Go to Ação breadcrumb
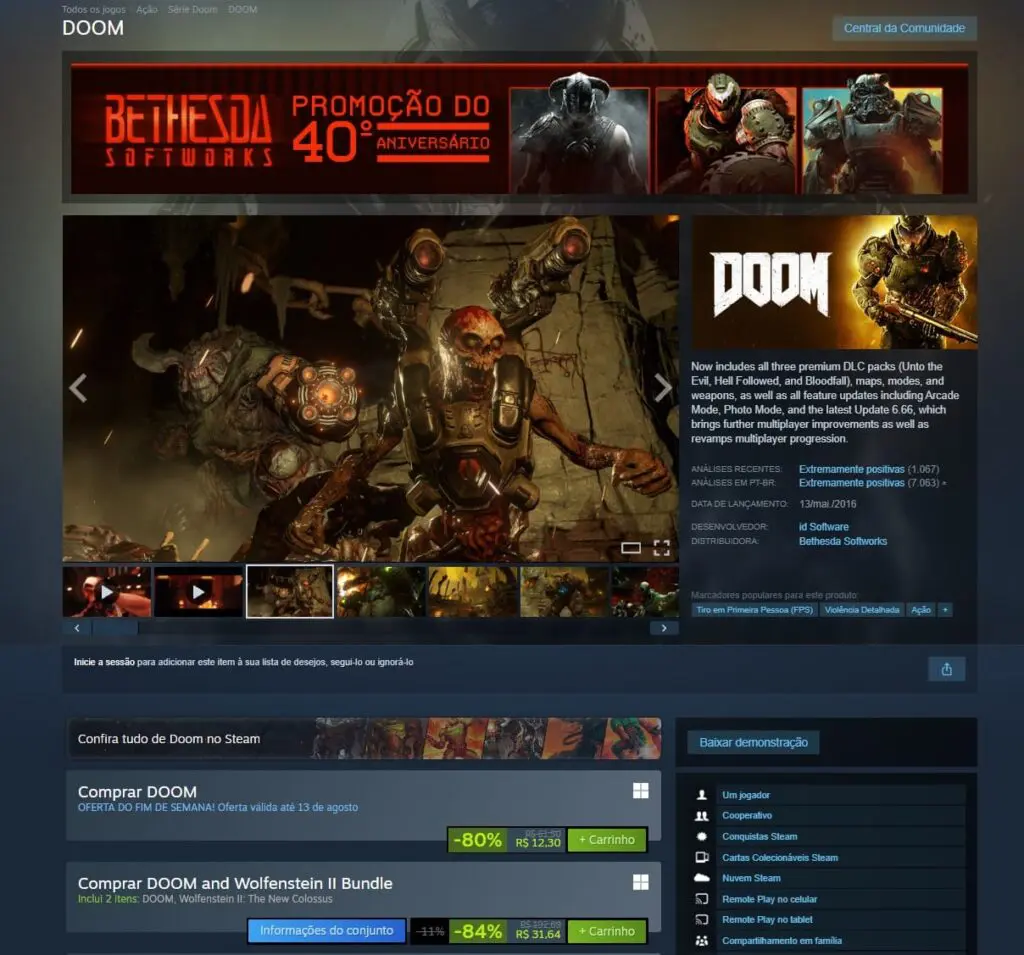The height and width of the screenshot is (955, 1024). (147, 9)
